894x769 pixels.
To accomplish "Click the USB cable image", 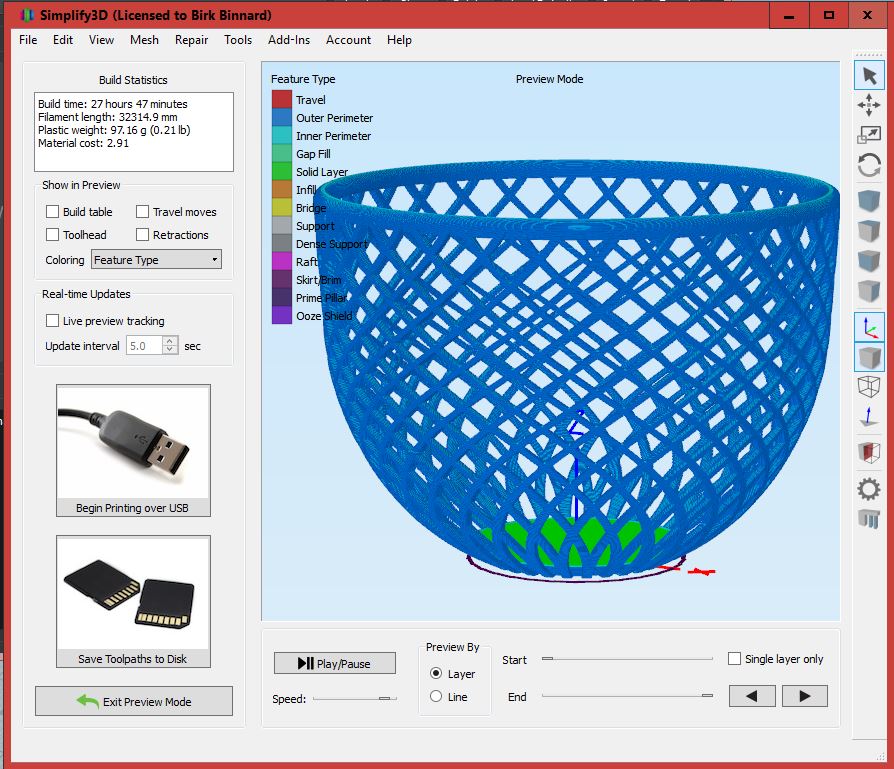I will tap(133, 442).
